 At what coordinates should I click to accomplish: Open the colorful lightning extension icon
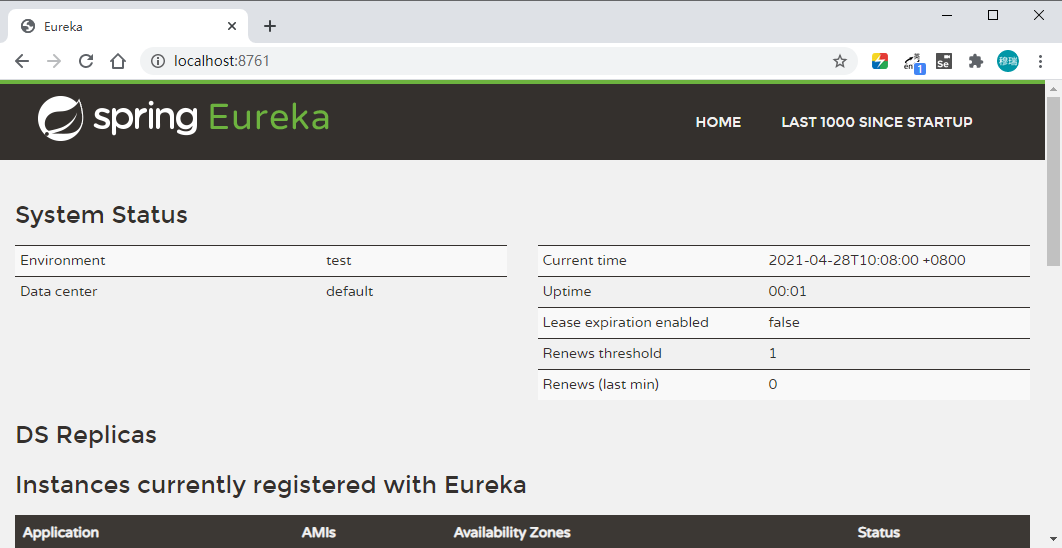point(879,61)
